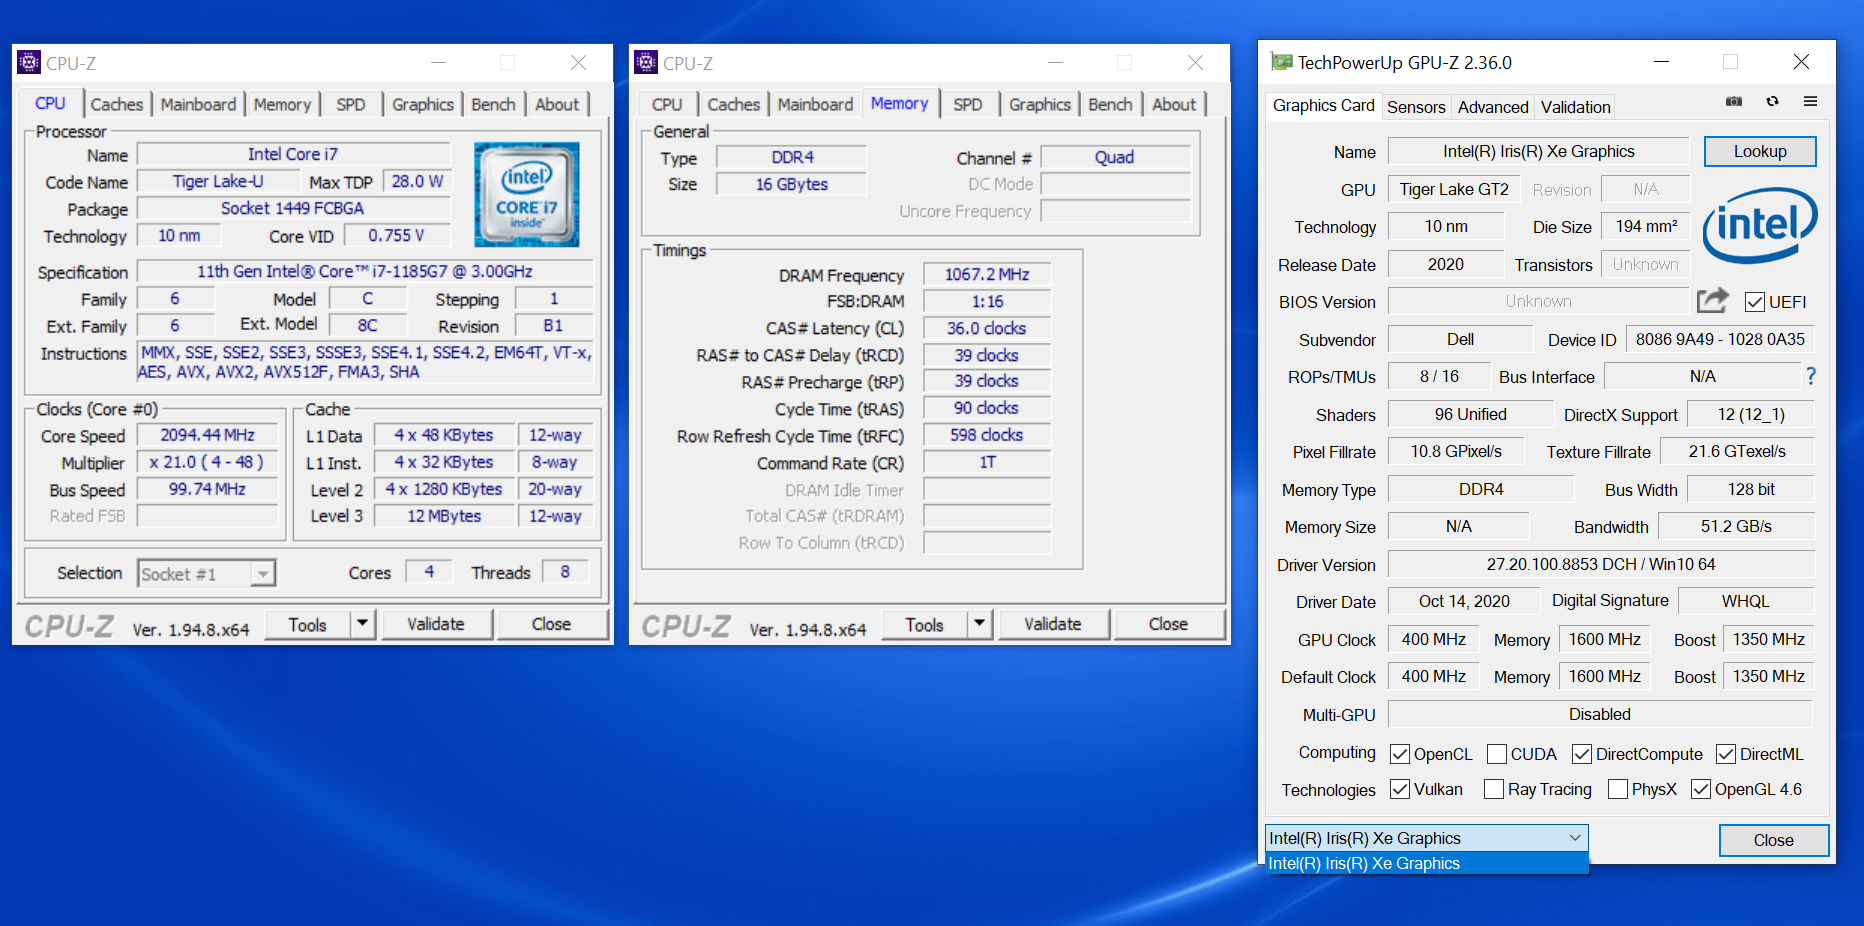Viewport: 1864px width, 926px height.
Task: Click the Channel # Quad value
Action: (x=1114, y=157)
